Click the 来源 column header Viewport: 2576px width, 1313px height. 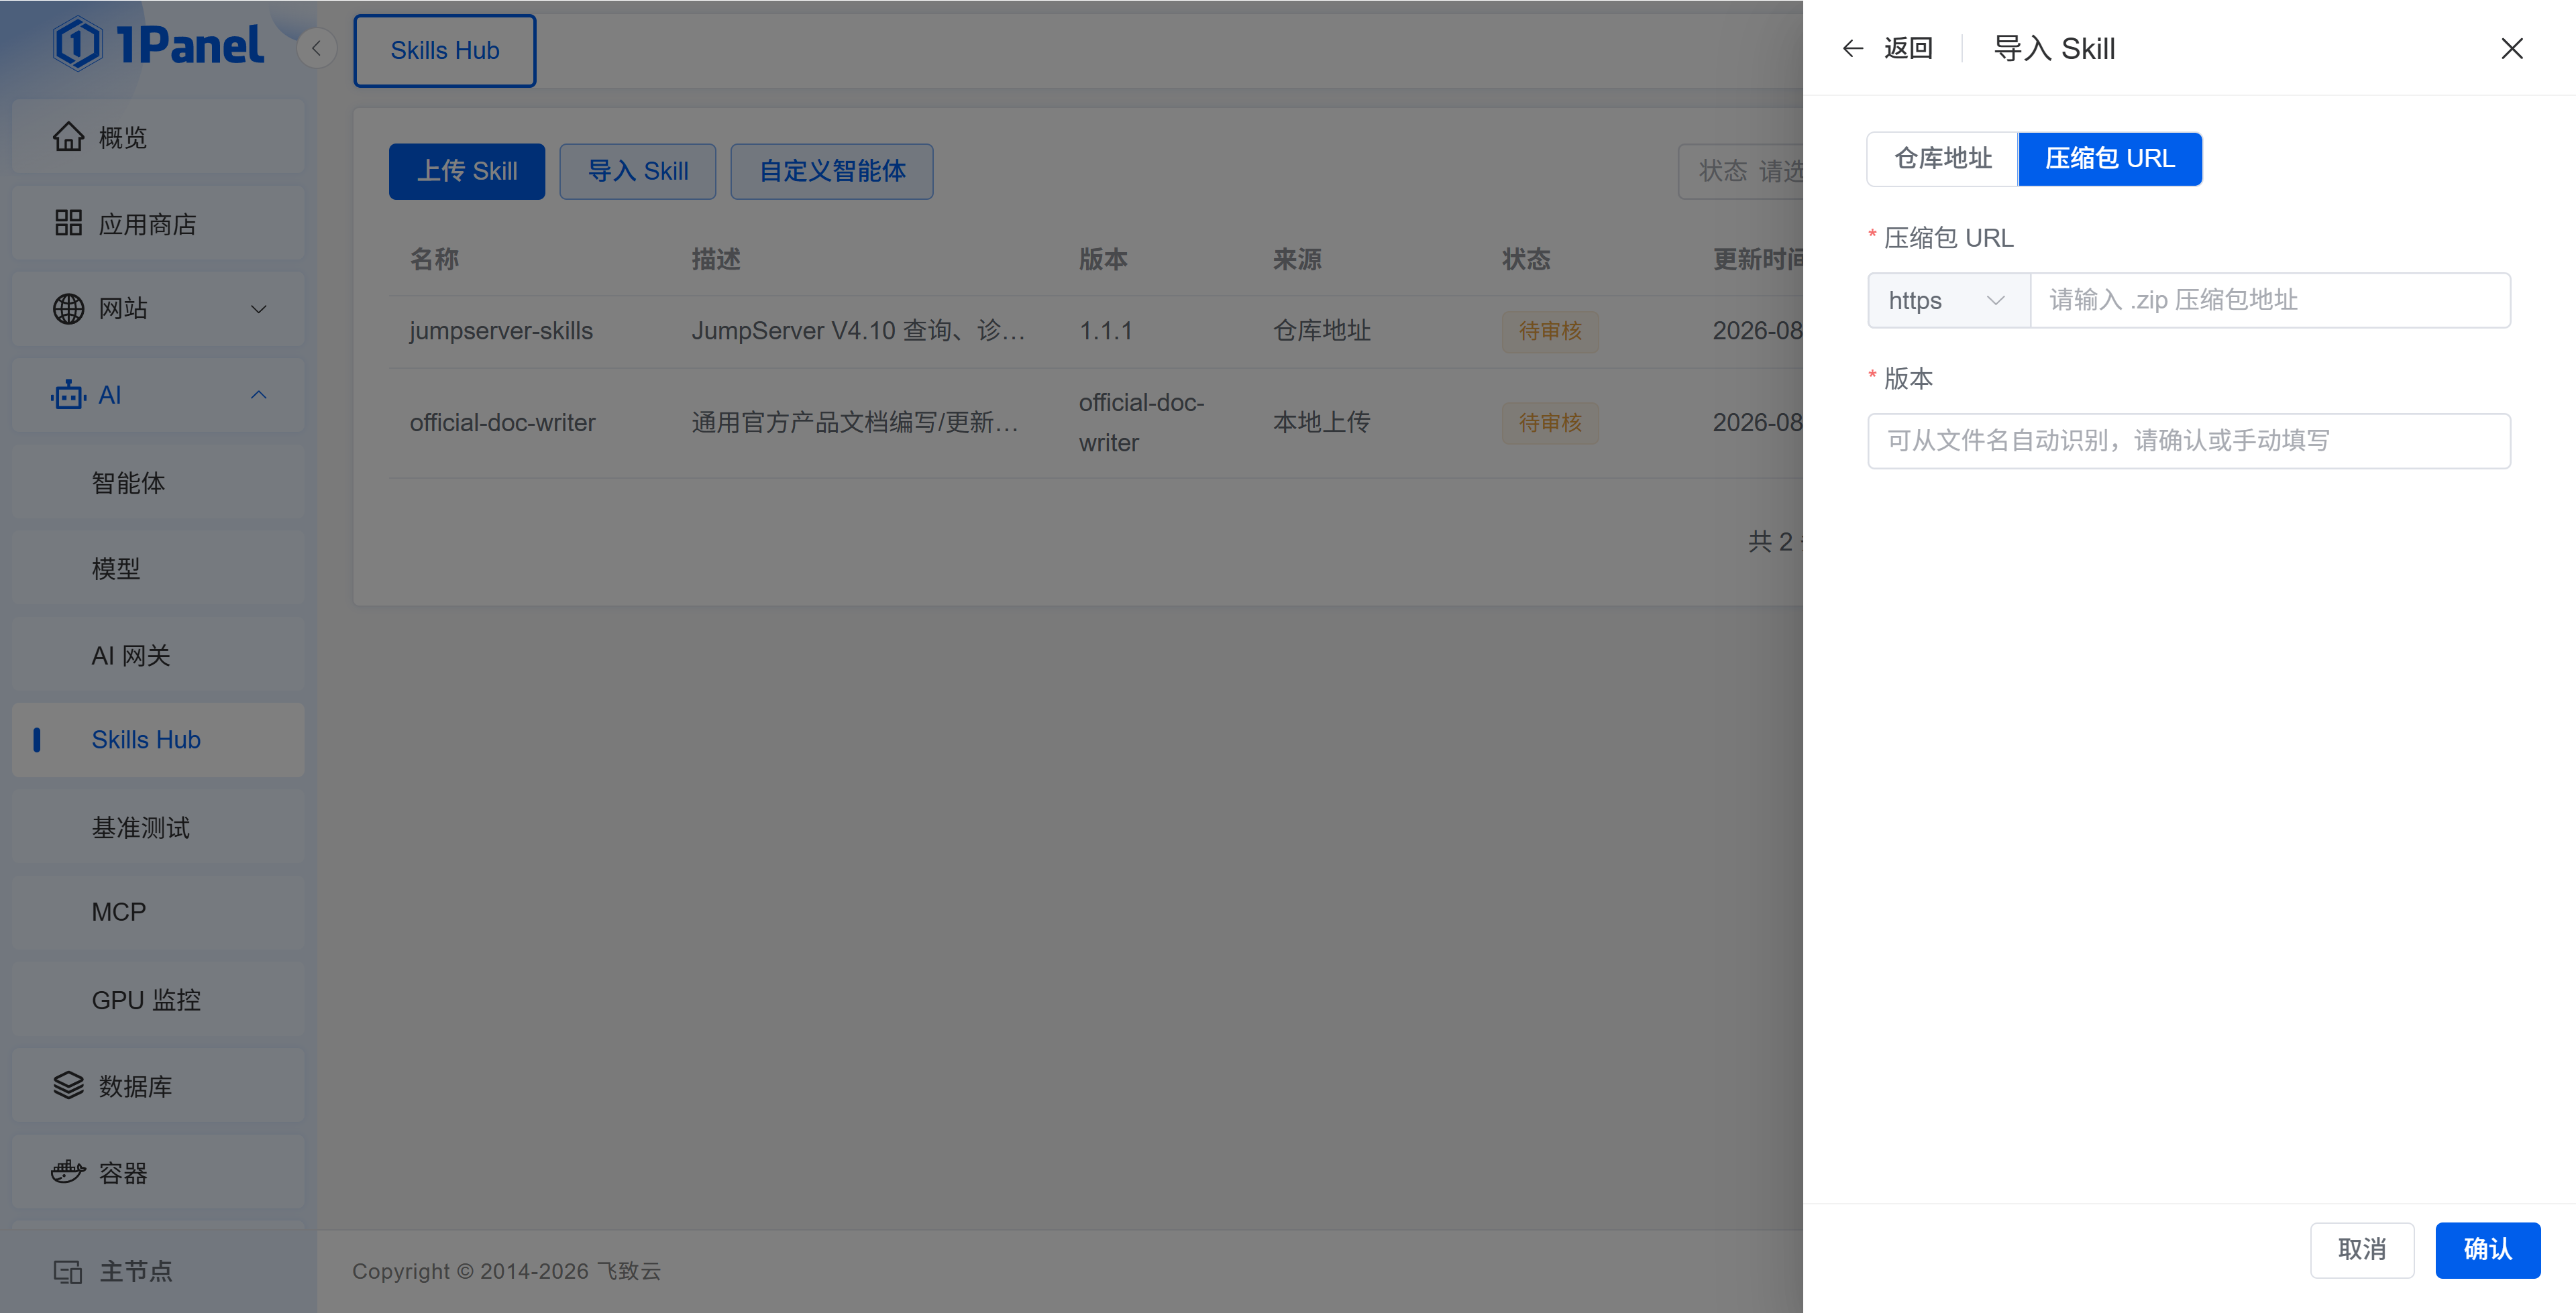[1297, 260]
